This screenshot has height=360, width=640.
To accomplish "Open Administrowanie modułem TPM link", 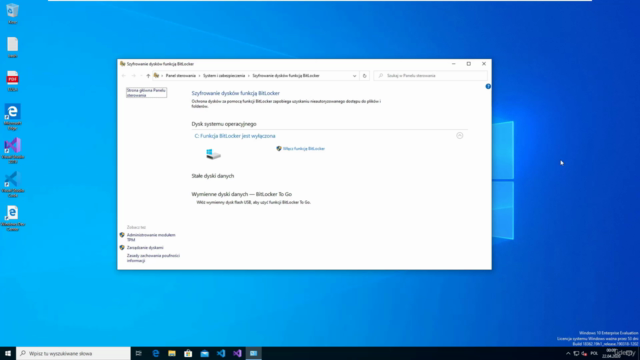I will tap(151, 237).
